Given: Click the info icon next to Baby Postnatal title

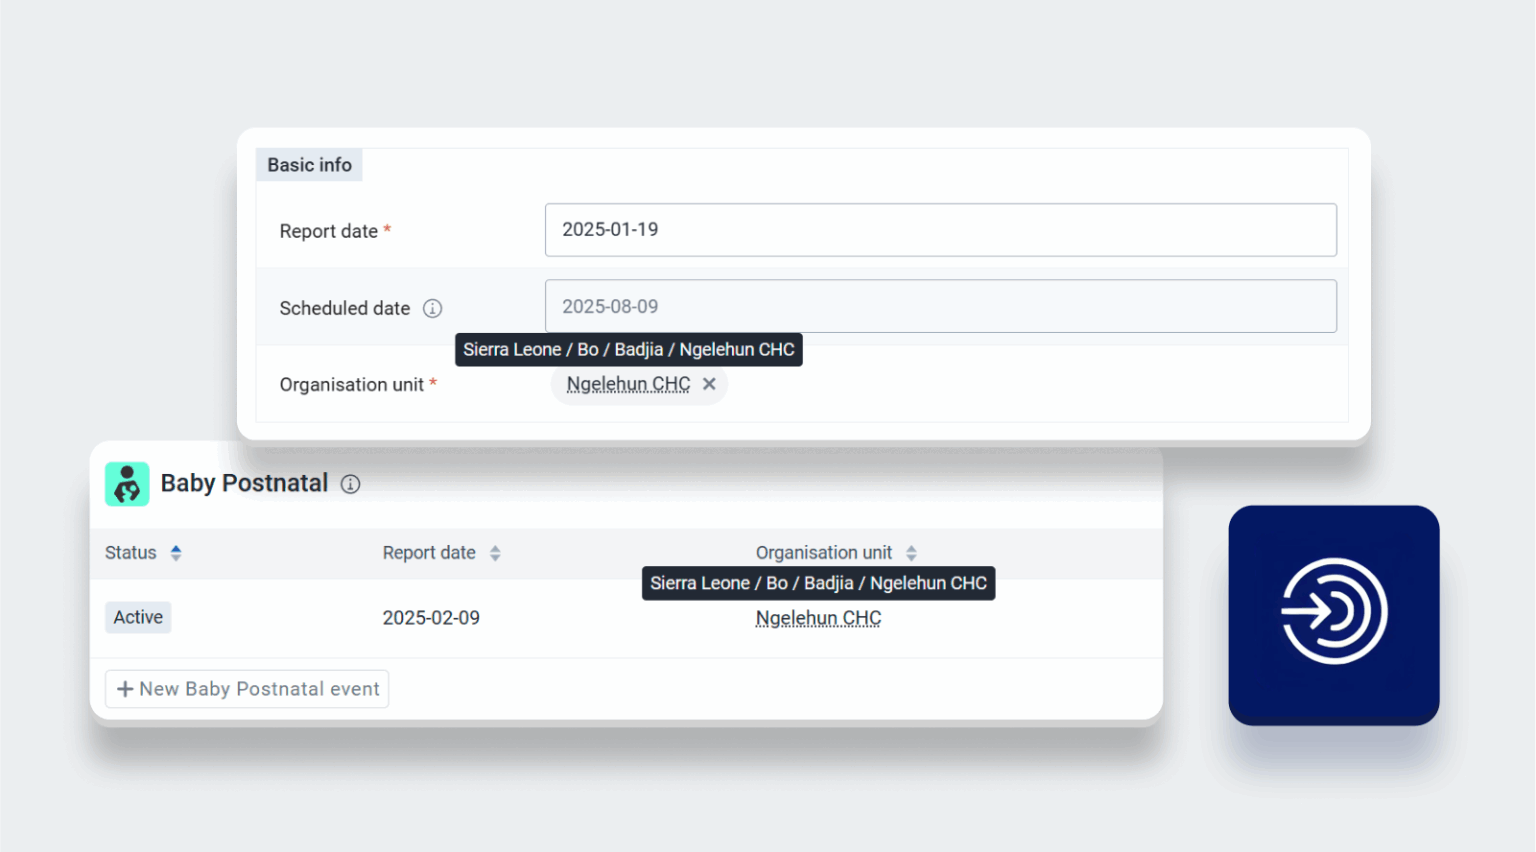Looking at the screenshot, I should point(350,484).
